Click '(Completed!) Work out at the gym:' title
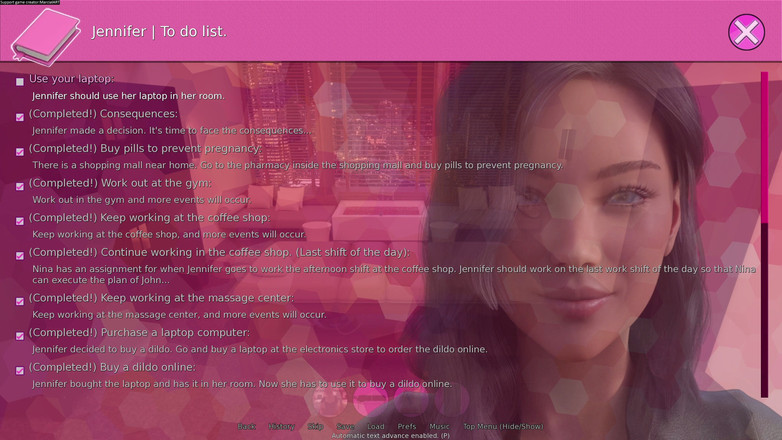 [120, 183]
